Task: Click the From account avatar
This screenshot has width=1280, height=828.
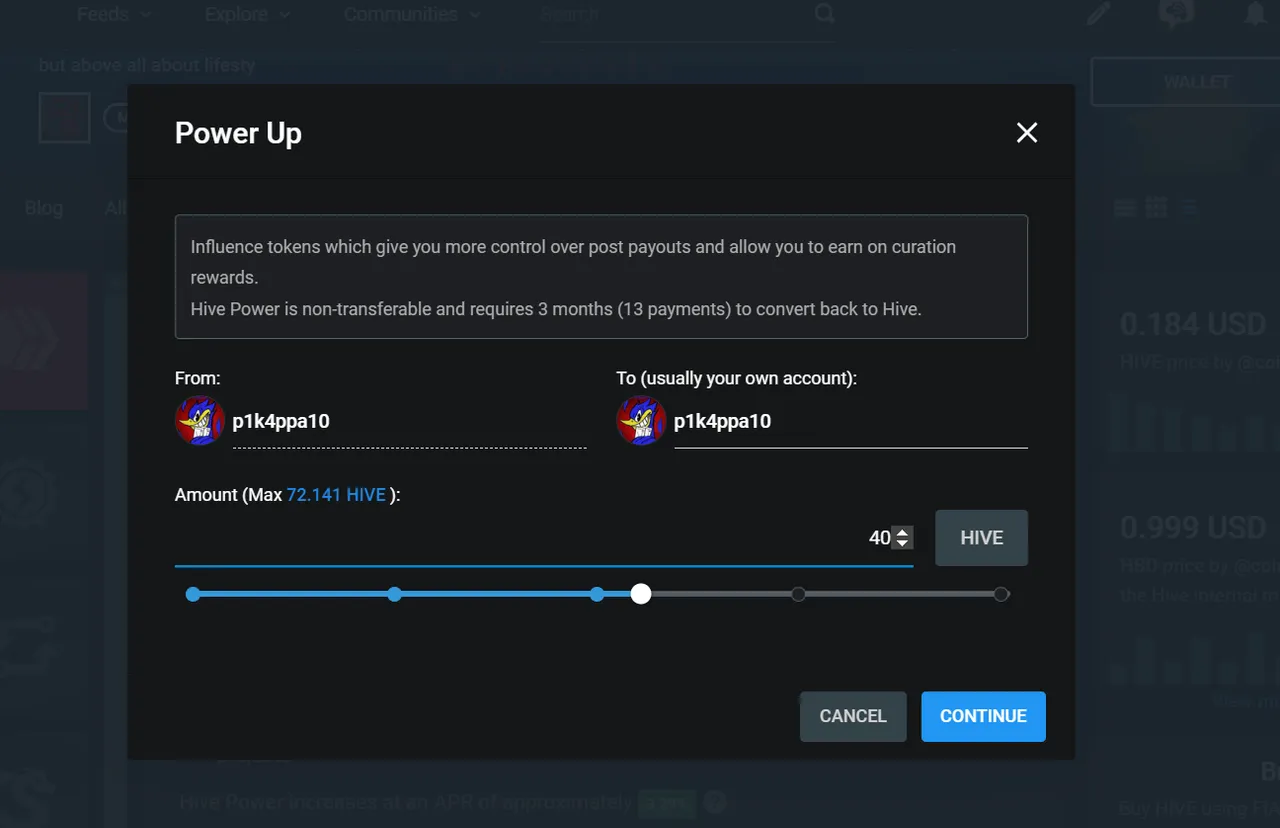Action: (x=200, y=420)
